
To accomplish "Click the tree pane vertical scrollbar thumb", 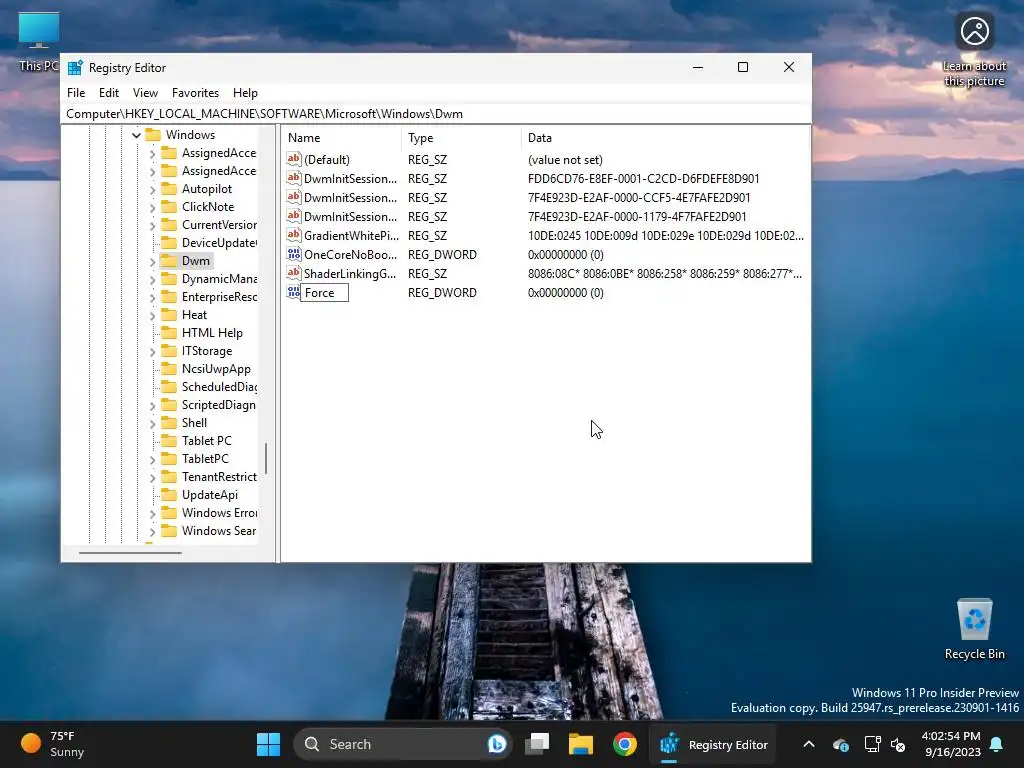I will tap(266, 458).
